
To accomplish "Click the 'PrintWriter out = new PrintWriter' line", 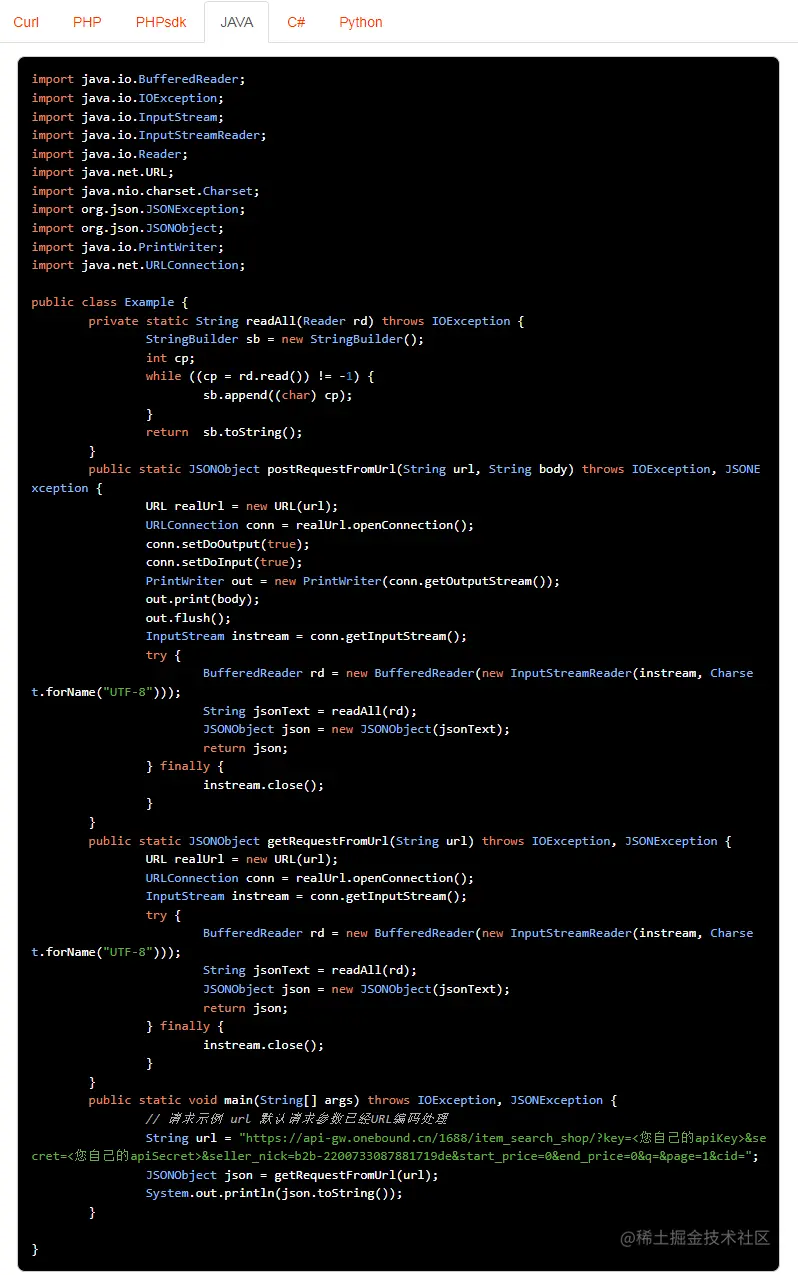I will (x=353, y=581).
